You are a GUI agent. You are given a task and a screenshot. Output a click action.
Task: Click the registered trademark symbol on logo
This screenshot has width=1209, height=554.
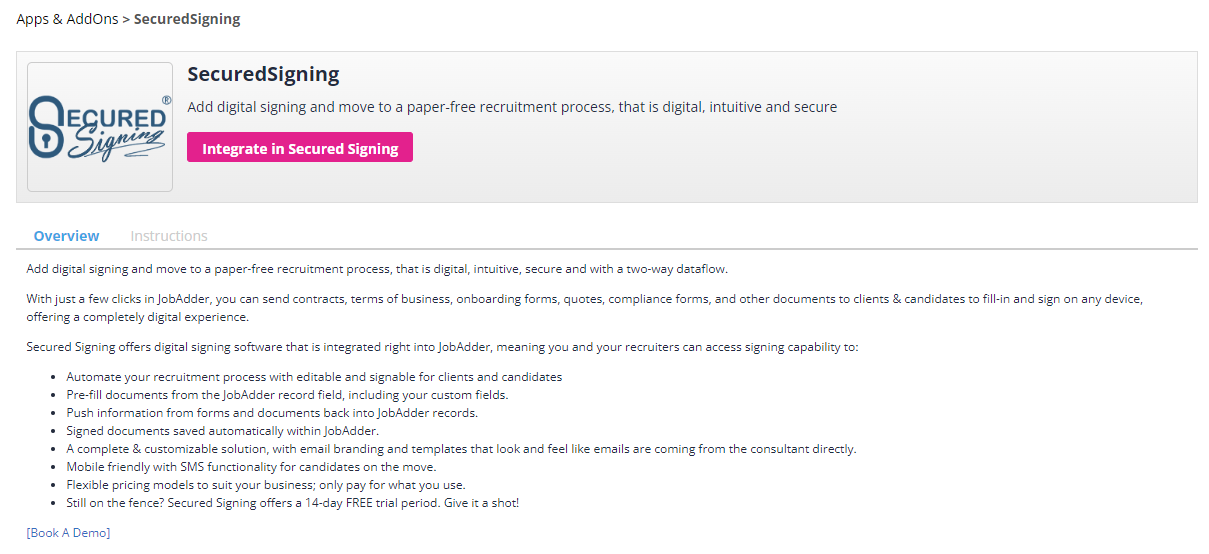(166, 100)
